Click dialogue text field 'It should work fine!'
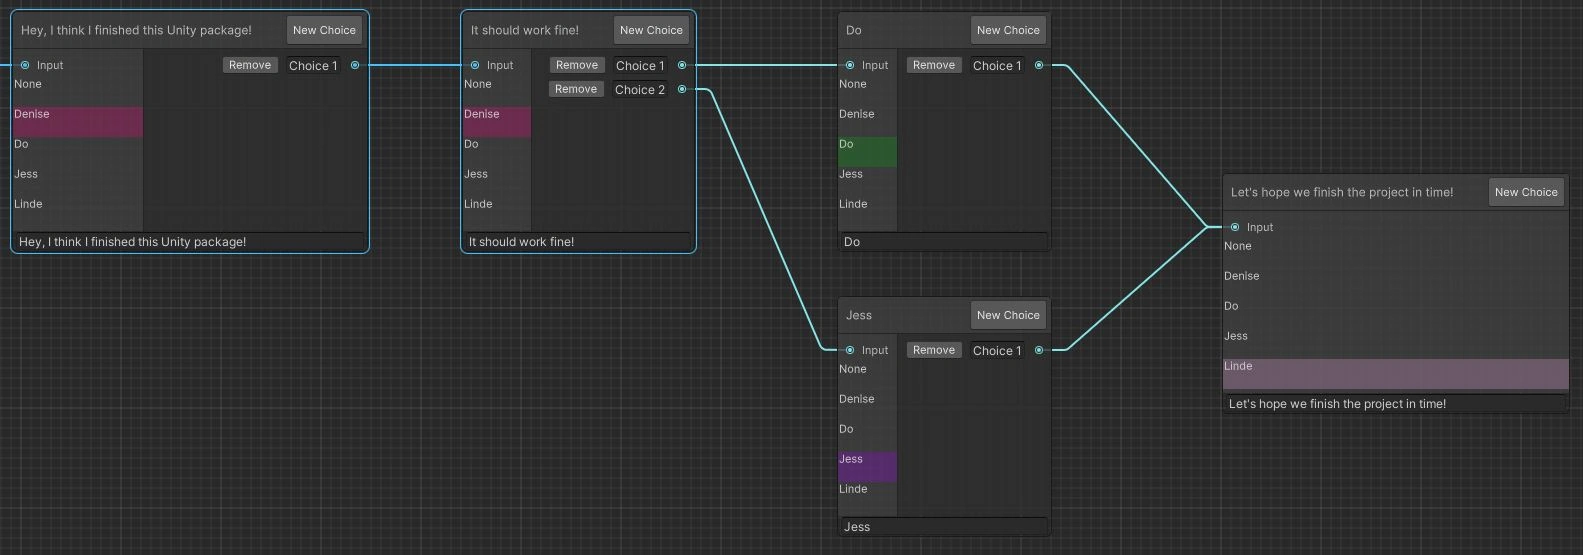 (578, 242)
